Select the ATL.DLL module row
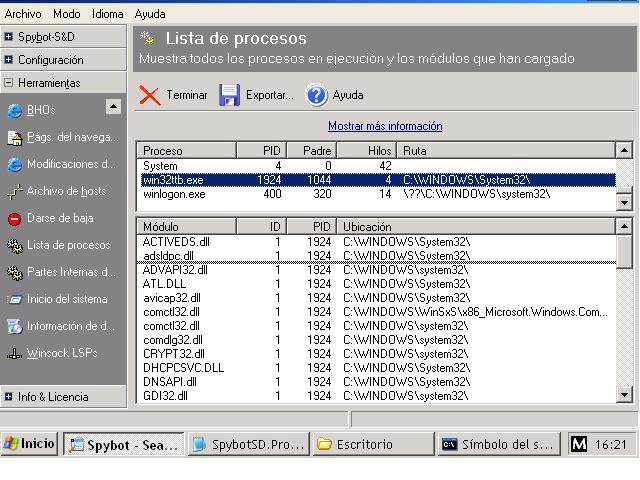Screen dimensions: 640x480 [x=376, y=284]
